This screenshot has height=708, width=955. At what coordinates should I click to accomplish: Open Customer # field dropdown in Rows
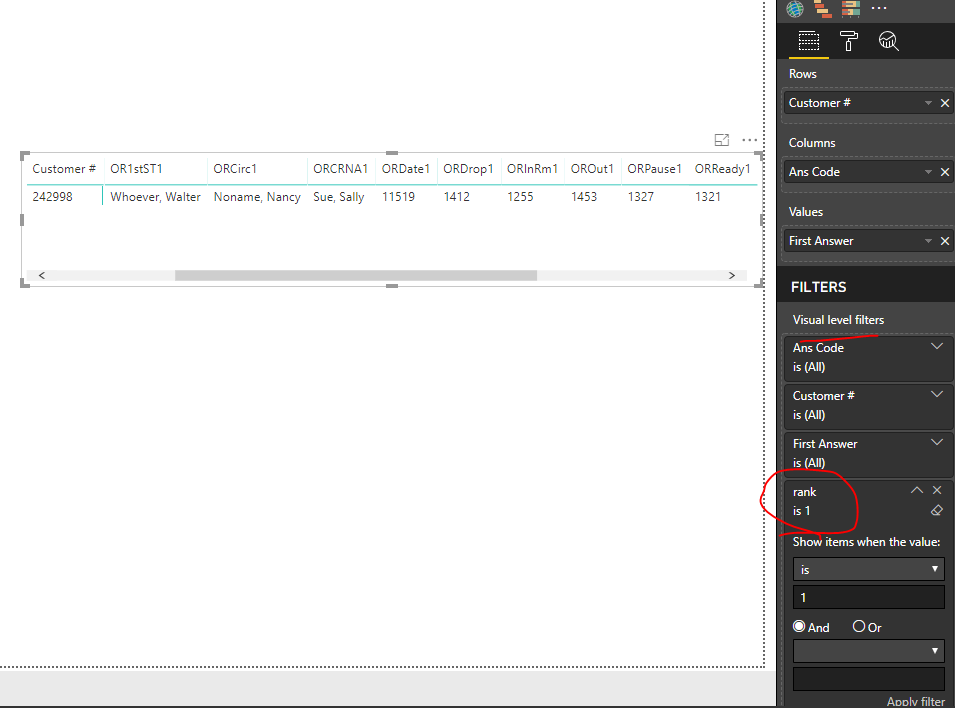click(x=928, y=103)
